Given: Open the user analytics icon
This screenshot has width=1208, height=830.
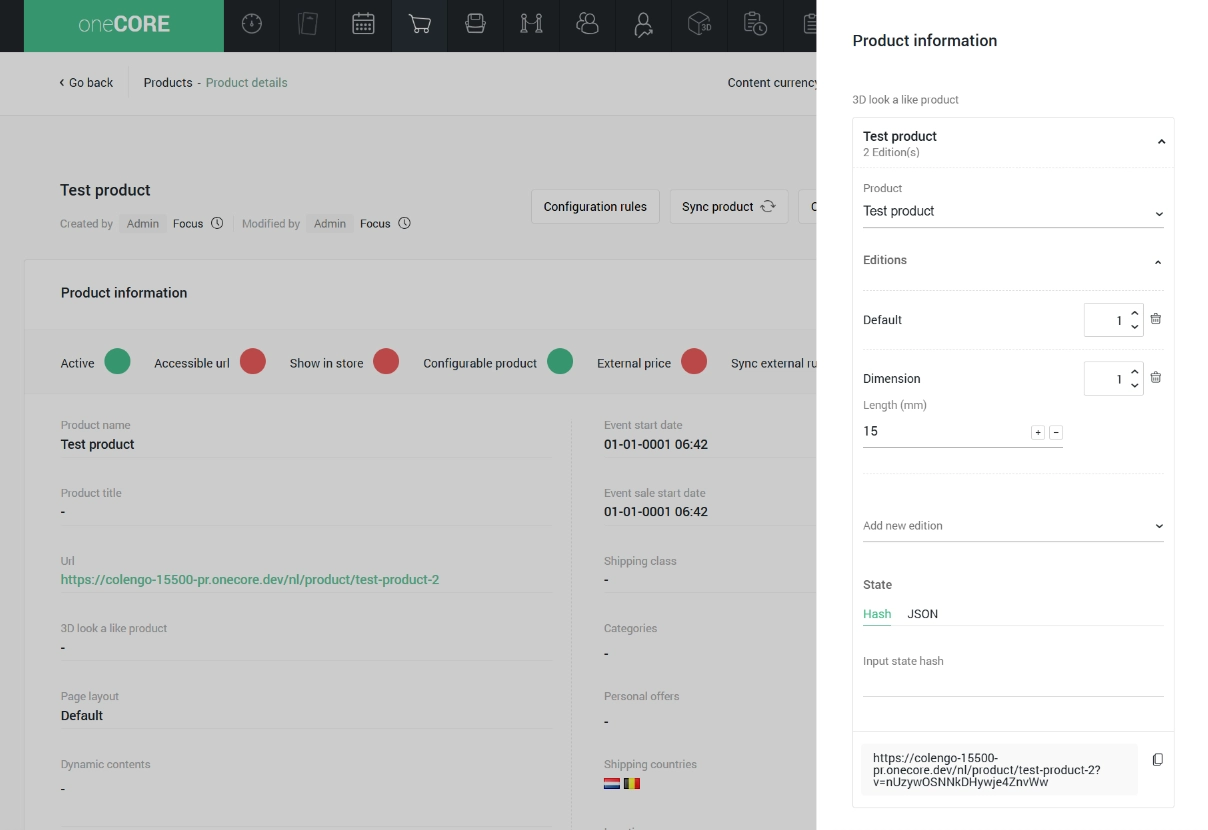Looking at the screenshot, I should [644, 25].
